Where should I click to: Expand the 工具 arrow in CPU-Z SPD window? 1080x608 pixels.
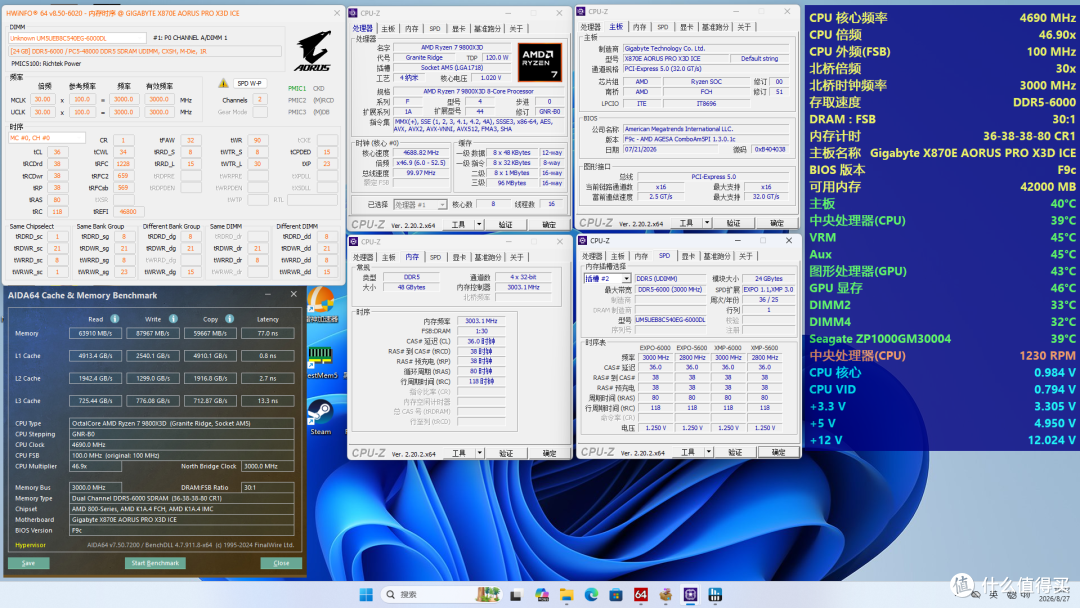[x=708, y=452]
